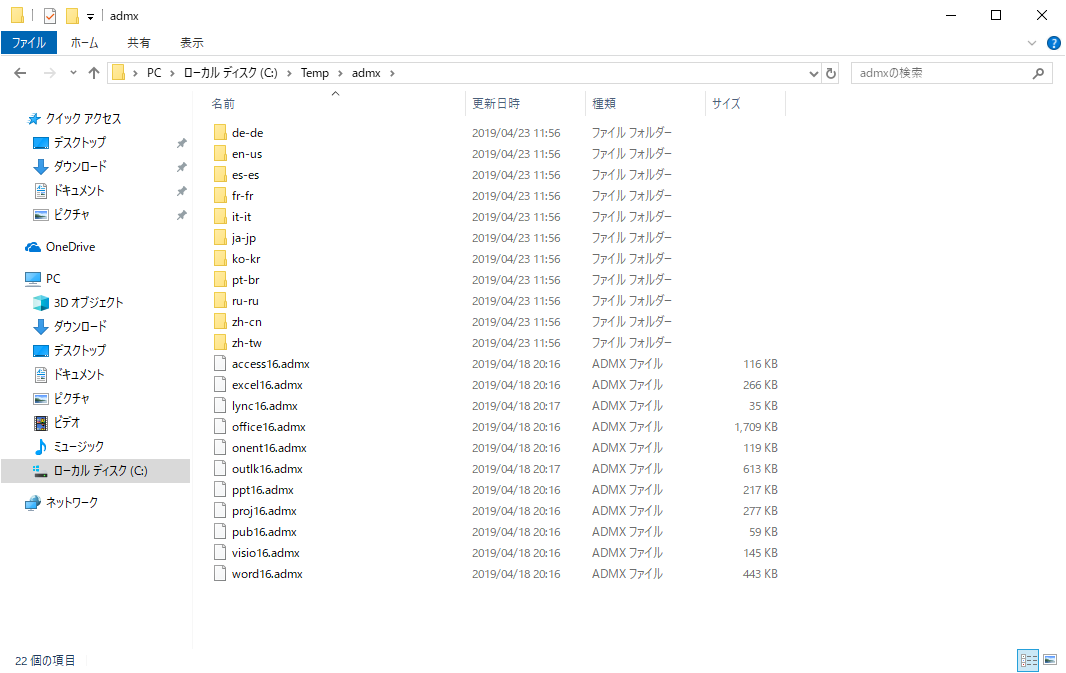Click the PC breadcrumb in address bar
Screen dimensions: 1066x673
click(154, 73)
